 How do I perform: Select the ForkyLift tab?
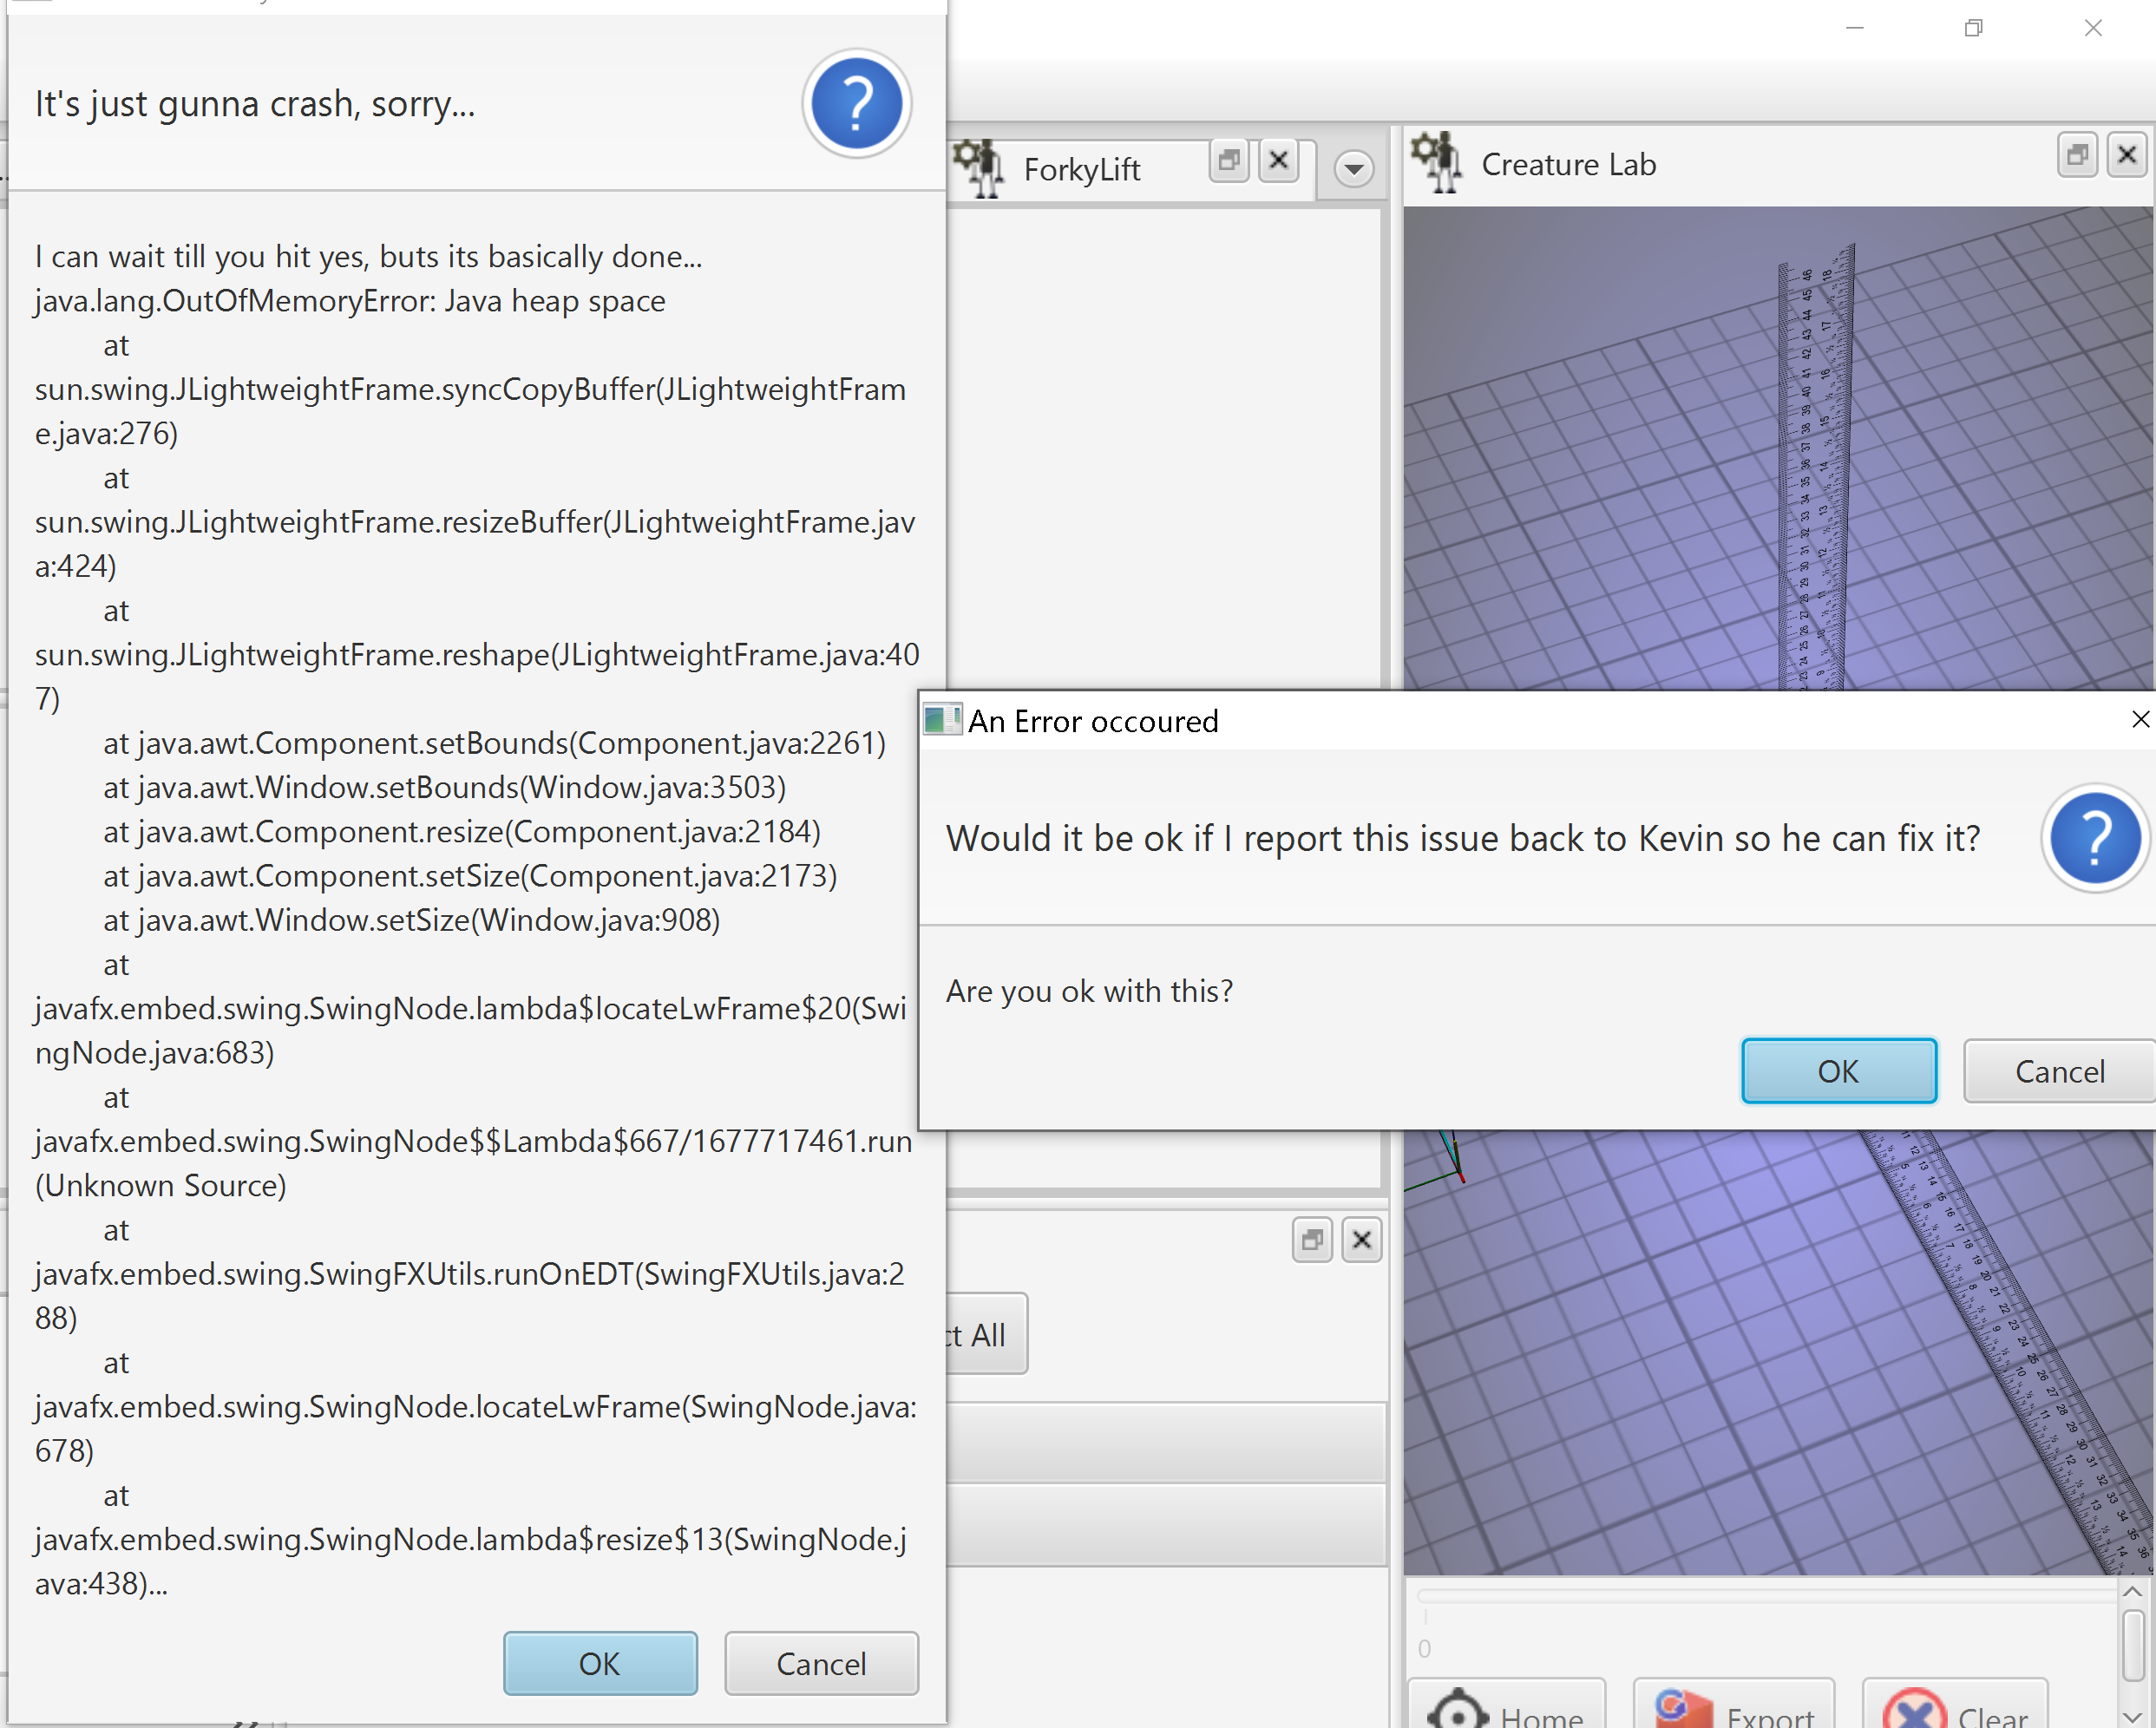click(x=1081, y=170)
